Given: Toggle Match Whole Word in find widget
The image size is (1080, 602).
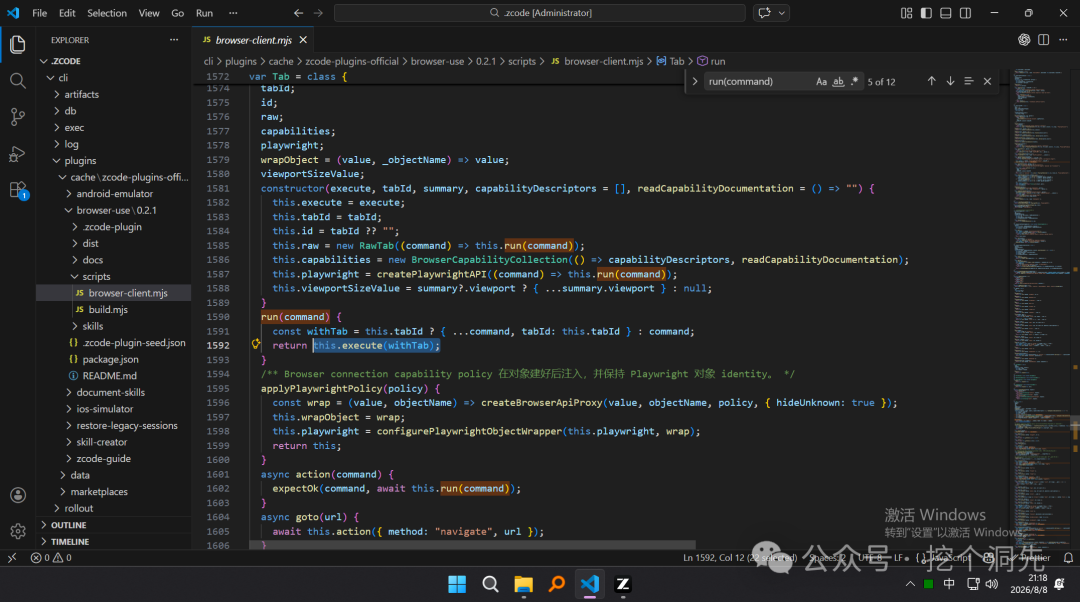Looking at the screenshot, I should (838, 81).
